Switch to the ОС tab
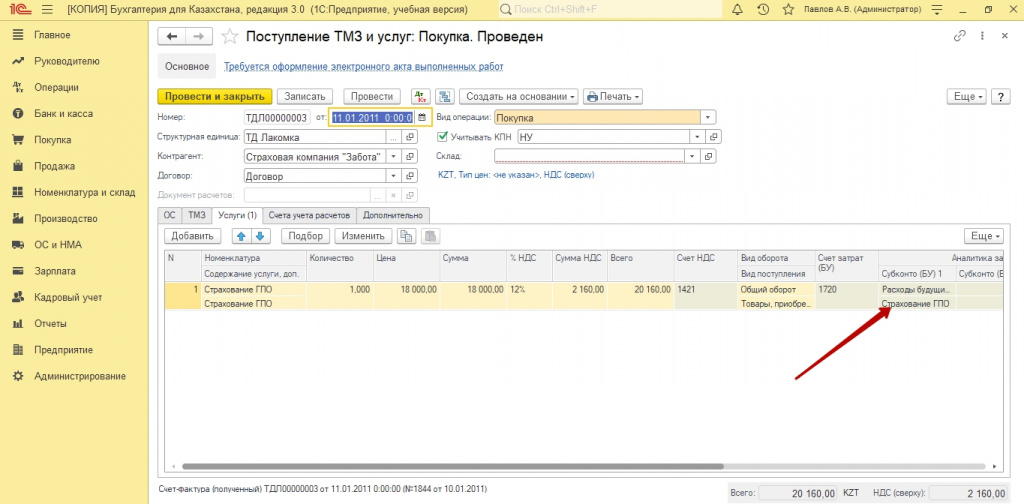This screenshot has width=1024, height=504. coord(170,215)
